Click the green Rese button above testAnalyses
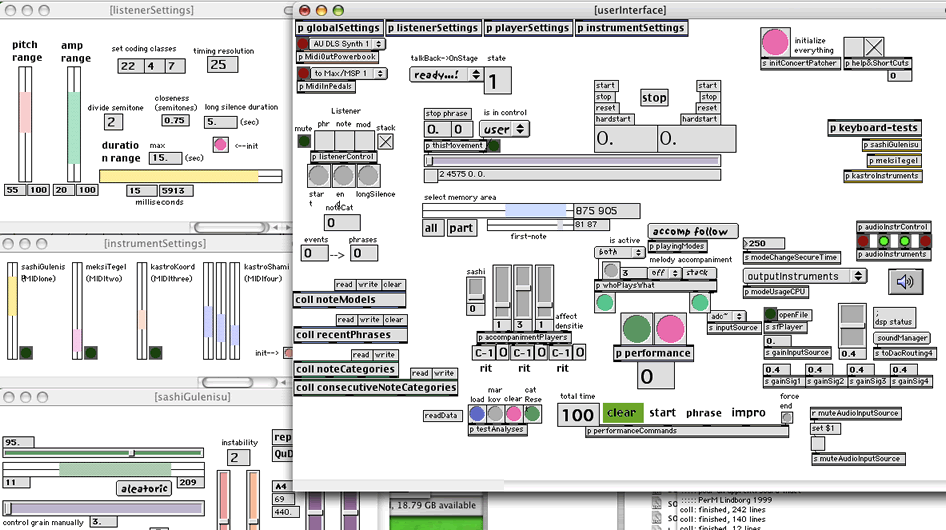Viewport: 946px width, 530px height. pyautogui.click(x=532, y=413)
